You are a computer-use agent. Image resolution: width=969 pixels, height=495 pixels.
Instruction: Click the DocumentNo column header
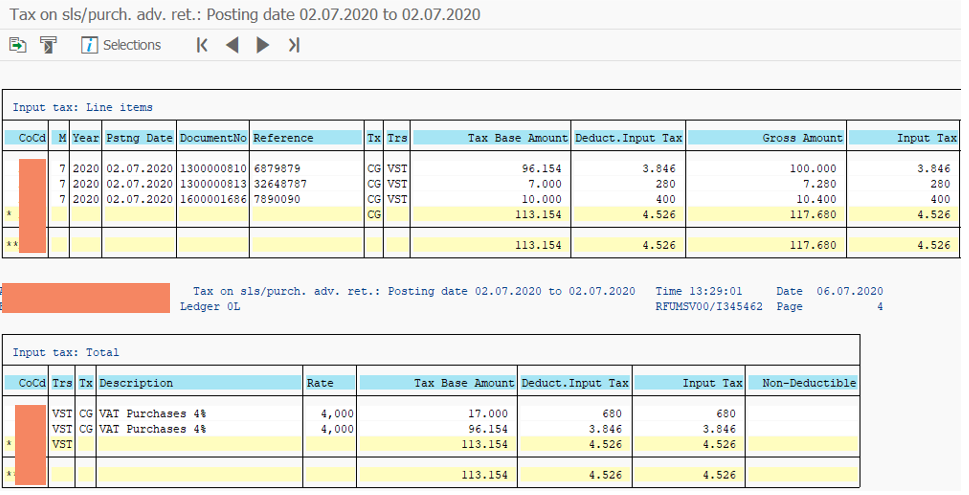213,138
